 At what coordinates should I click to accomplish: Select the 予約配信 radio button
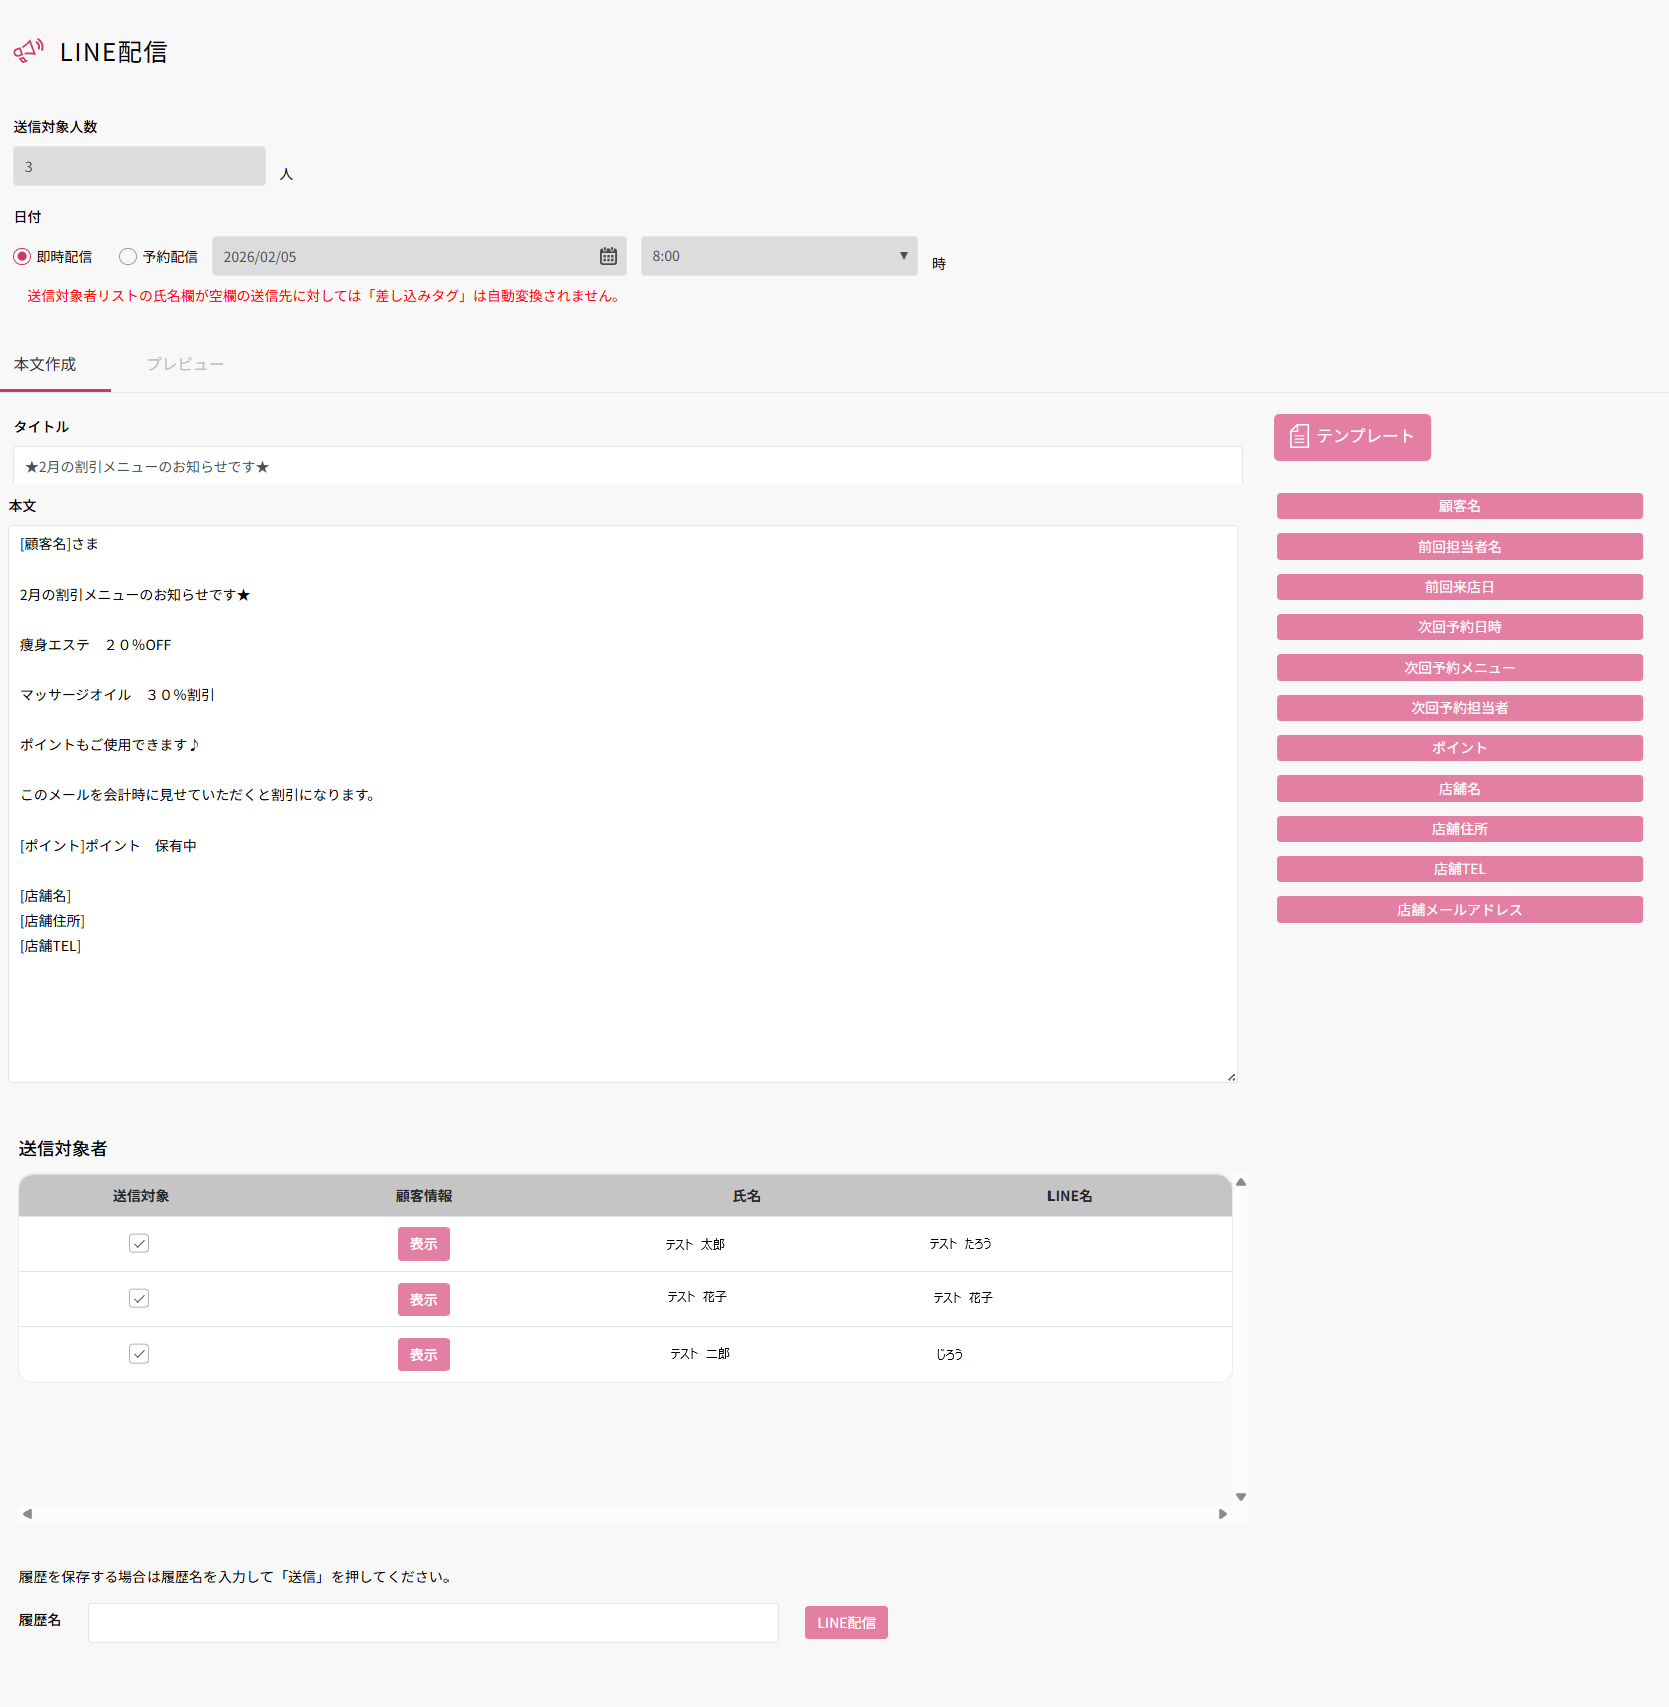[128, 257]
